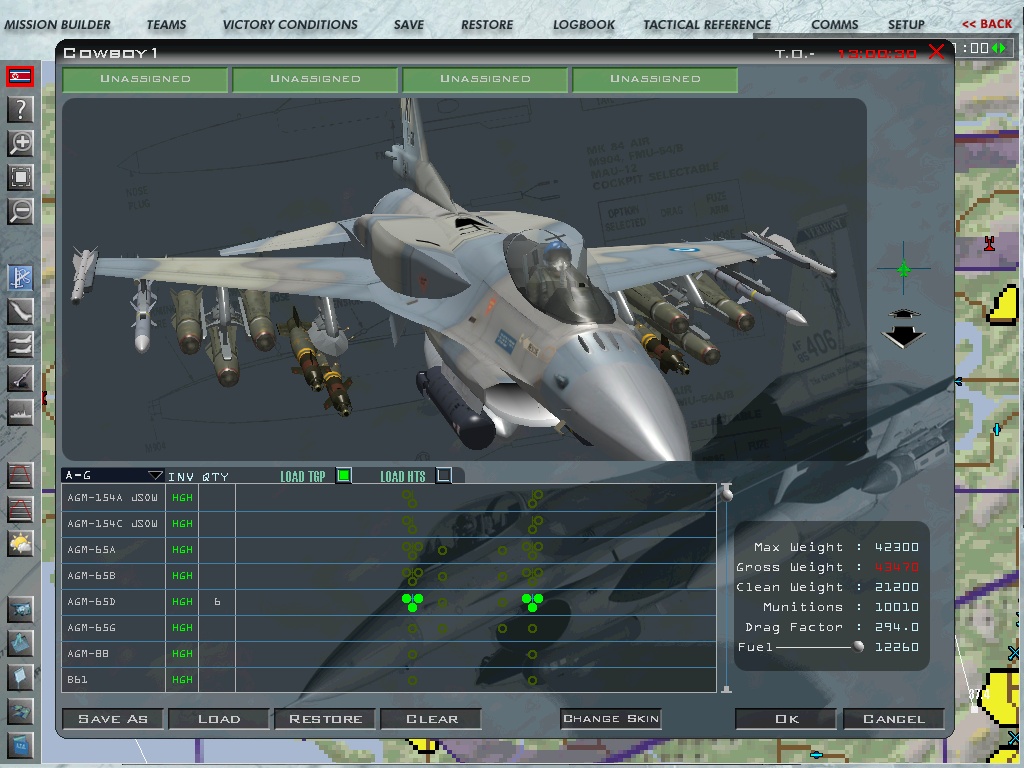Image resolution: width=1024 pixels, height=768 pixels.
Task: Select the missile launcher air defense icon
Action: 20,379
